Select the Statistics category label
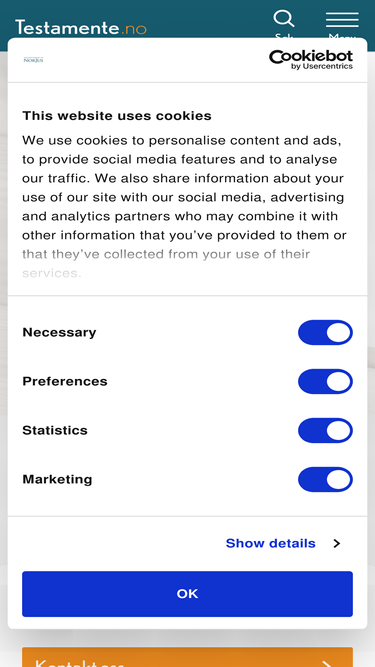Screen dimensions: 375x667 click(55, 430)
